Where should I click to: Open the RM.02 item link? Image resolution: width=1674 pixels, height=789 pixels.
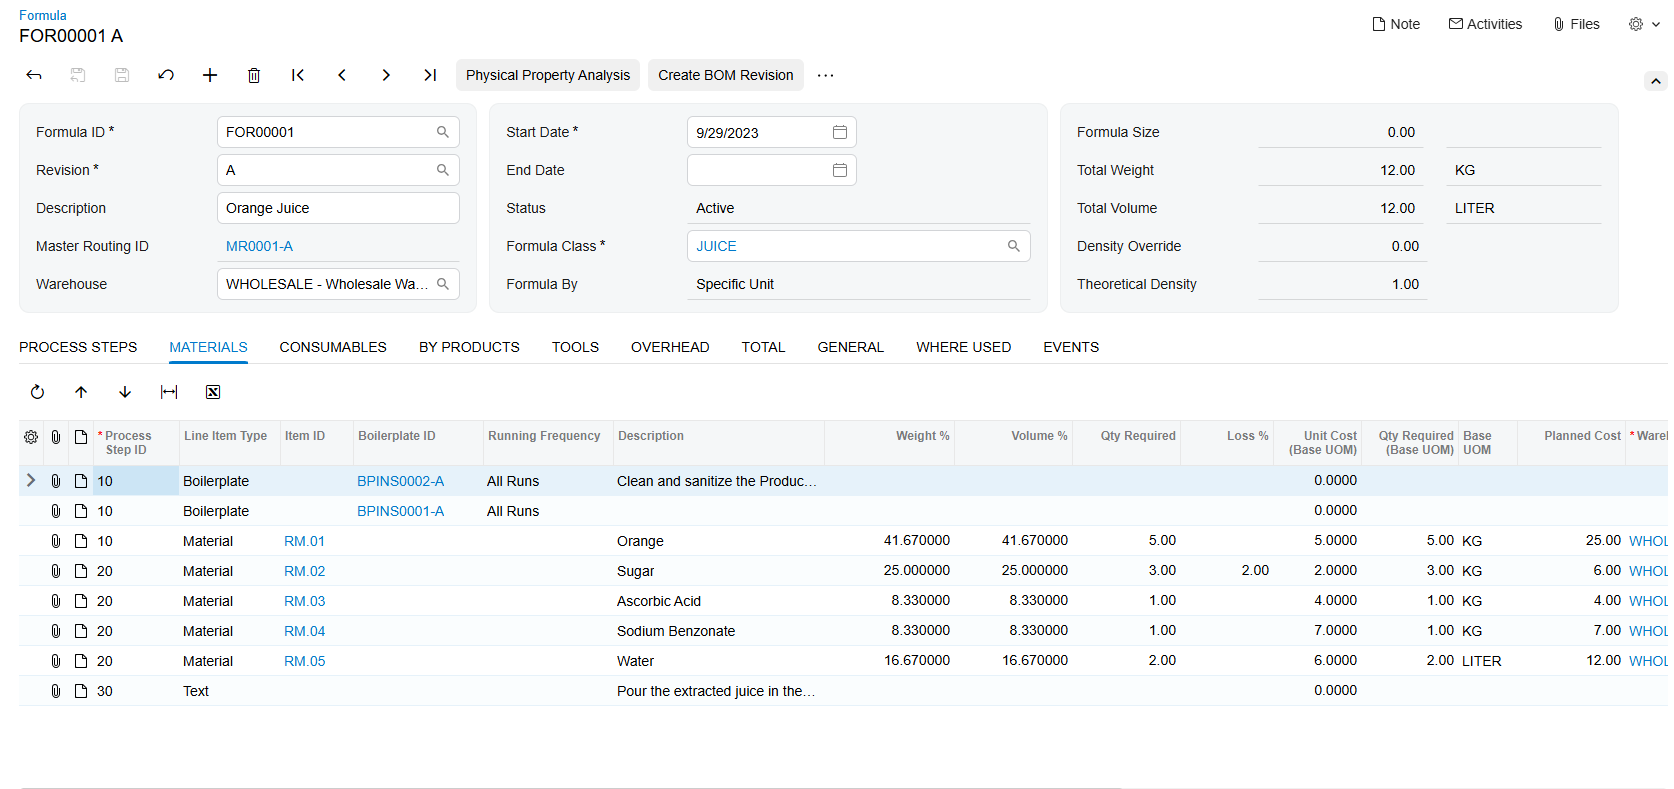304,571
